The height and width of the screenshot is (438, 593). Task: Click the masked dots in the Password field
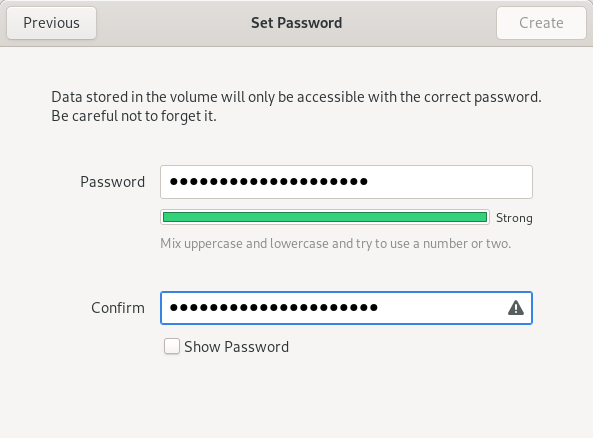tap(269, 182)
